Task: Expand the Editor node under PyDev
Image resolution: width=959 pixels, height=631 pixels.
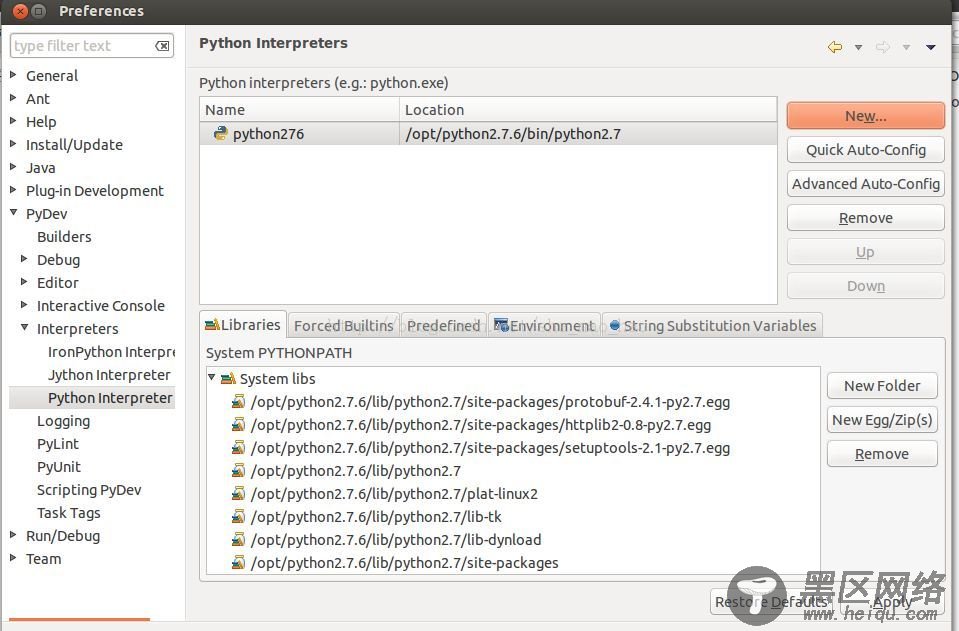Action: pos(24,282)
